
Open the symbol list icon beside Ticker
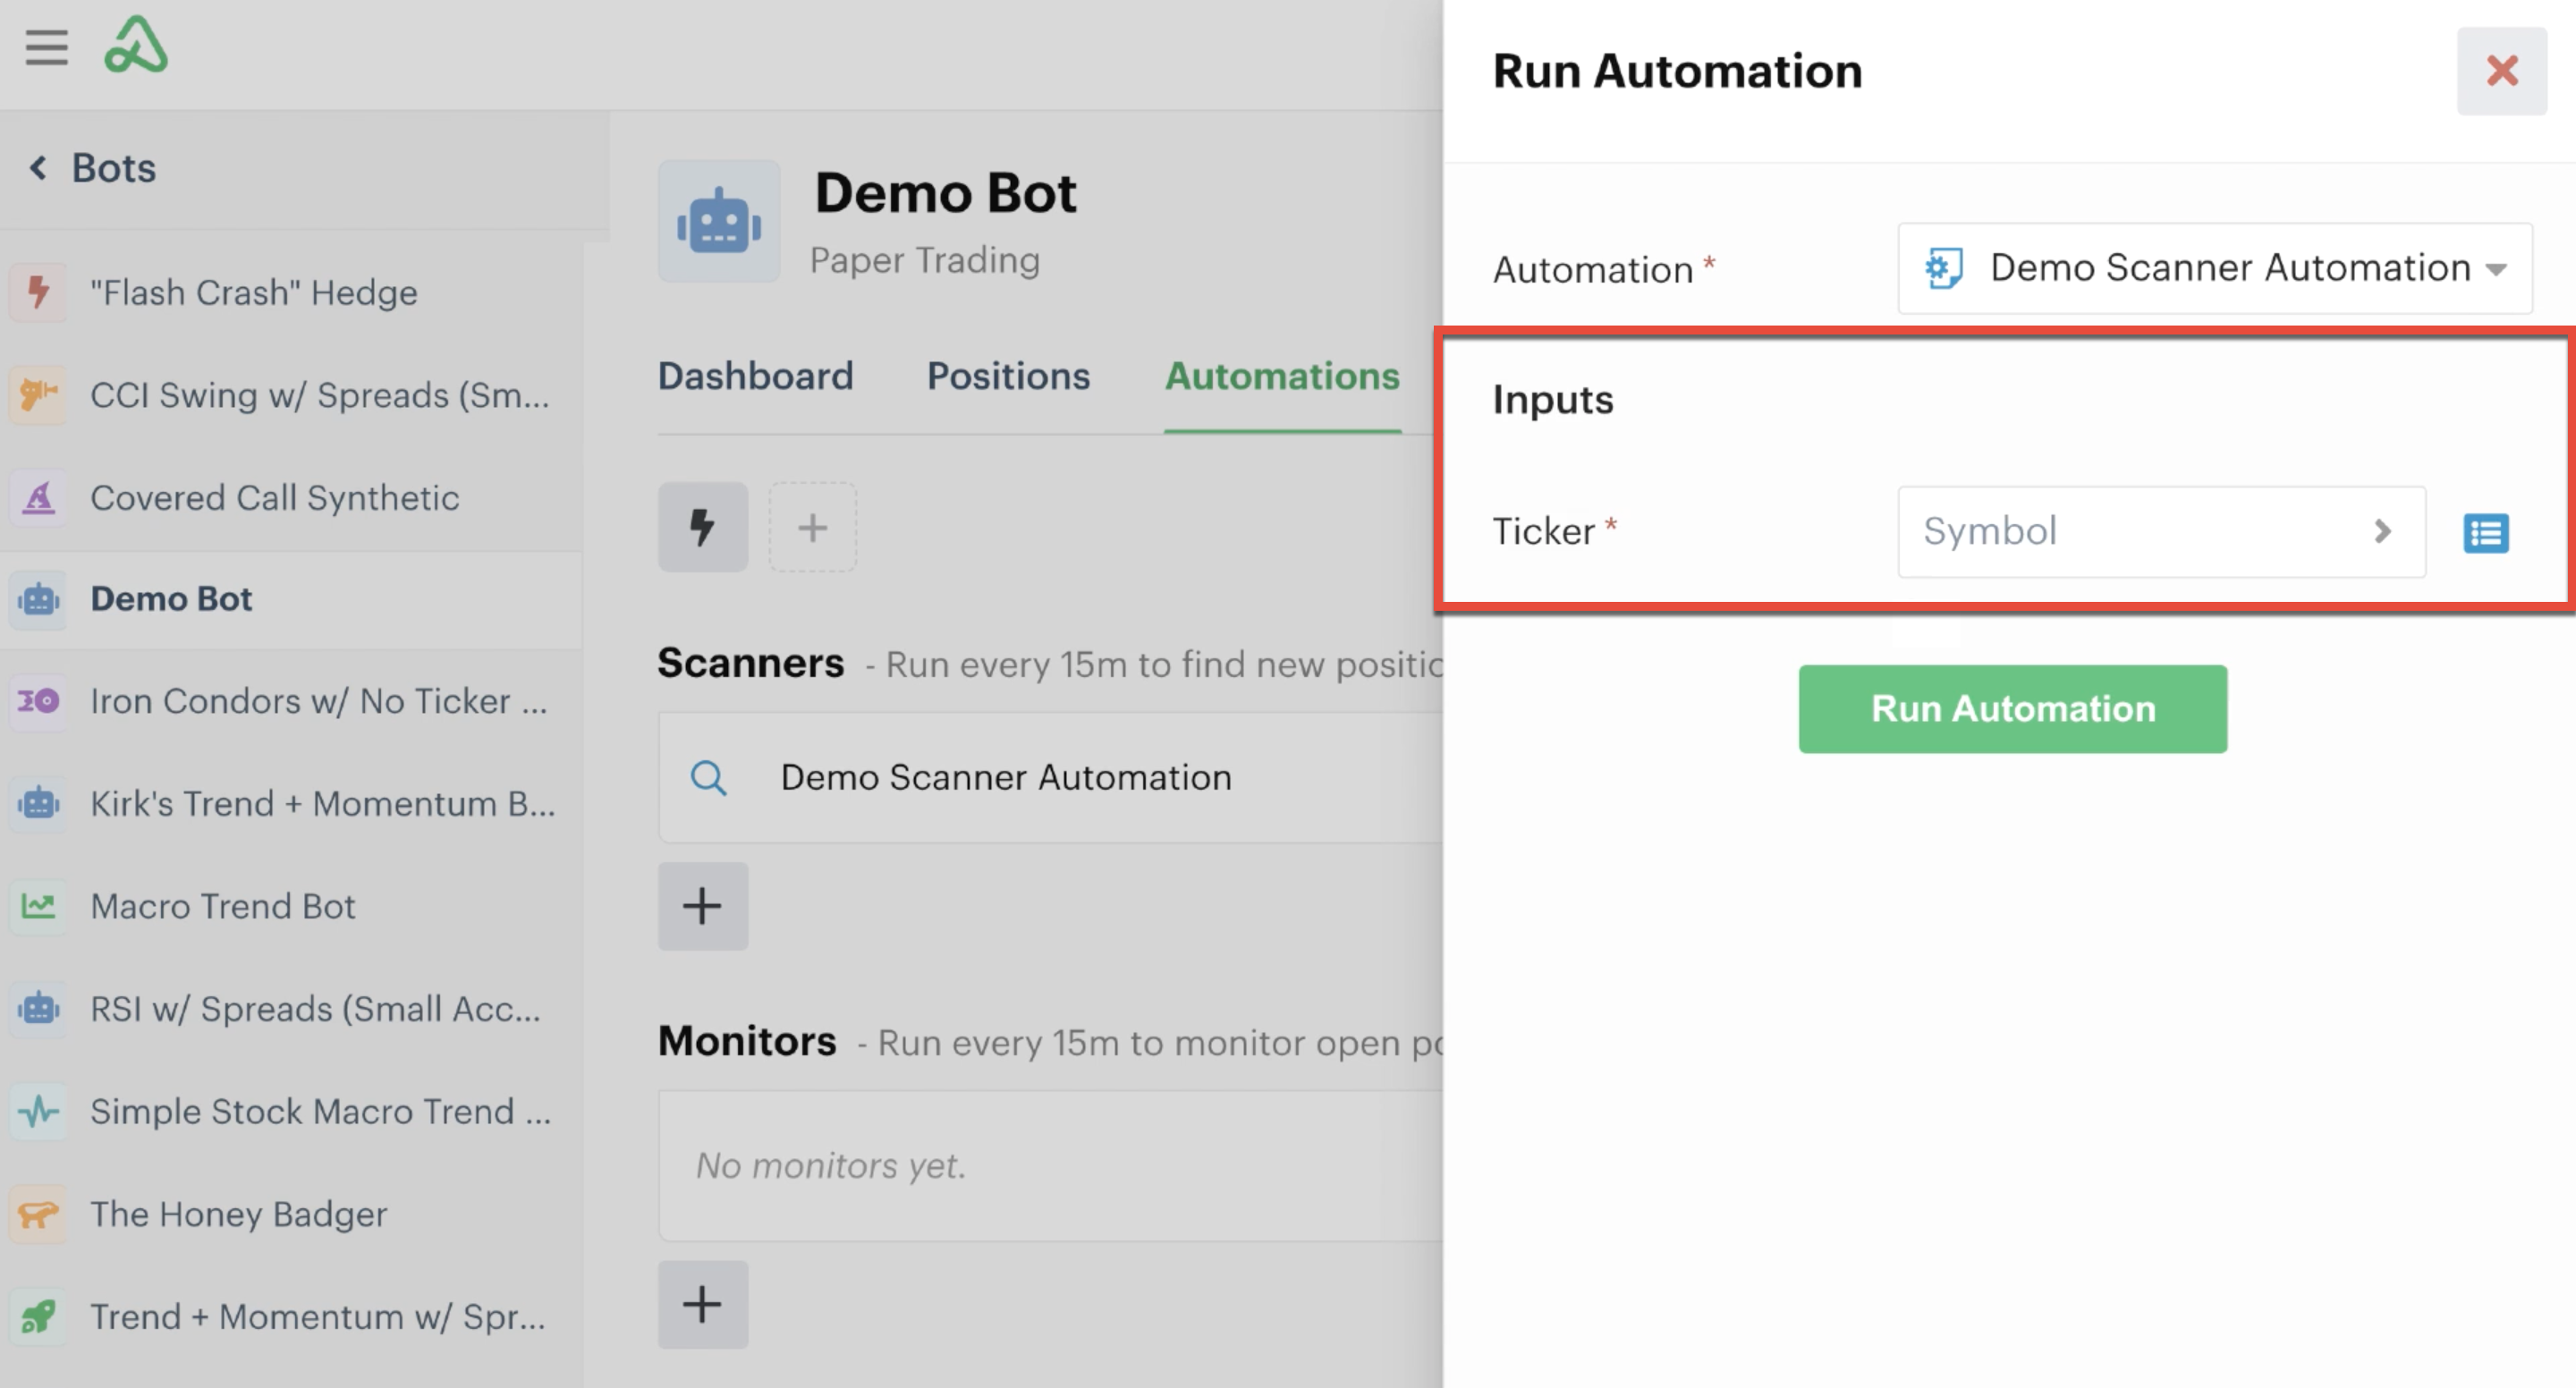(x=2485, y=532)
